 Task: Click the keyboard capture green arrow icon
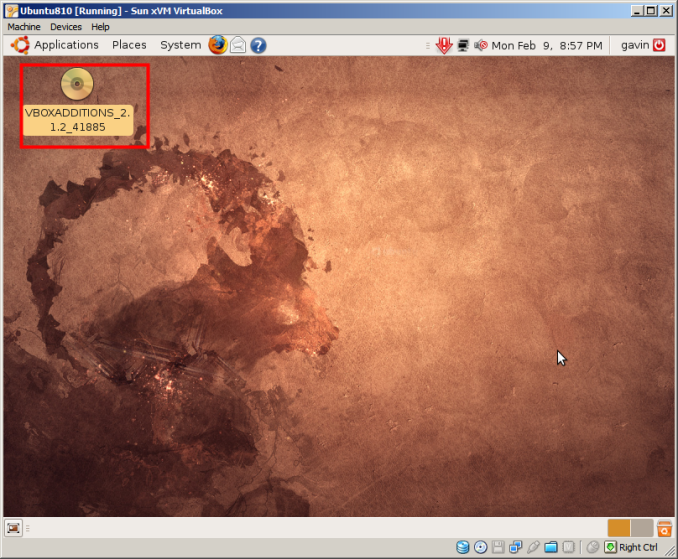pos(610,547)
